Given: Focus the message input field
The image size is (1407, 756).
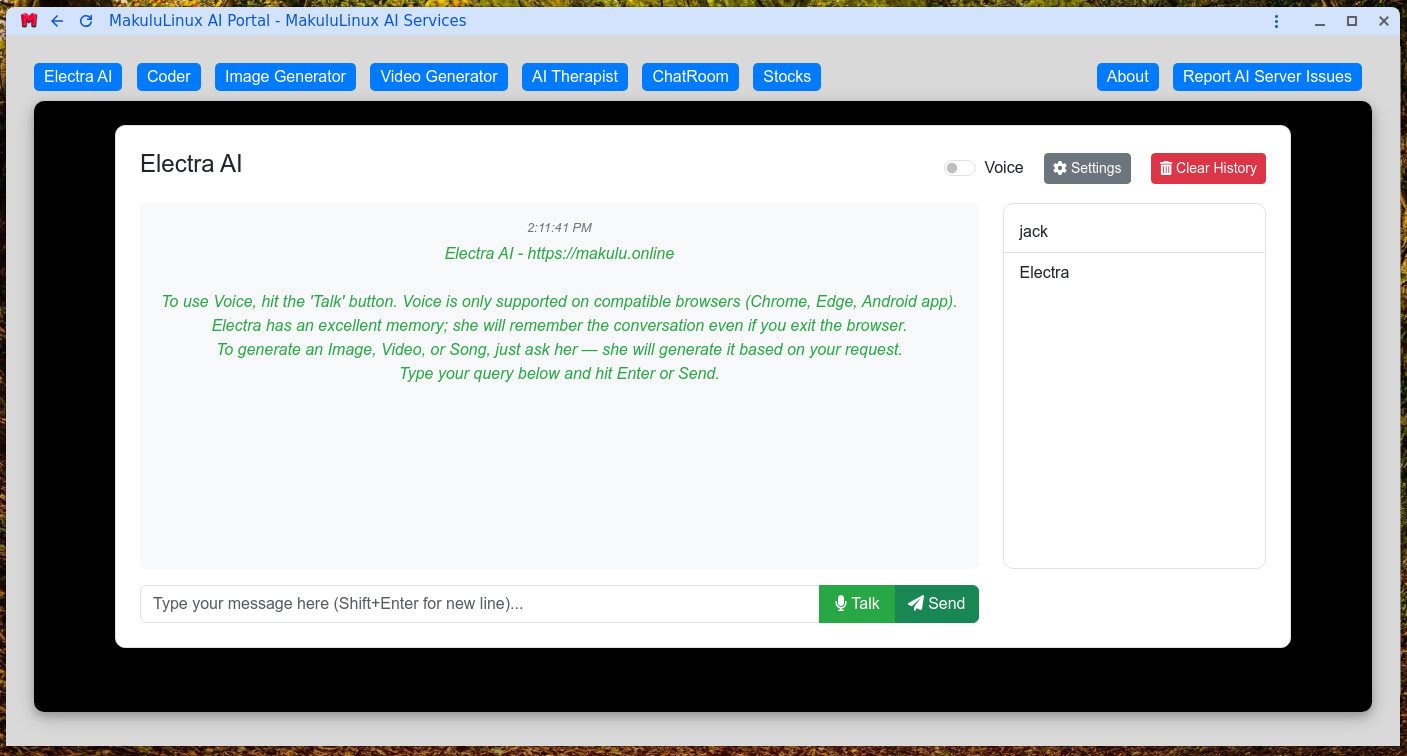Looking at the screenshot, I should (480, 604).
